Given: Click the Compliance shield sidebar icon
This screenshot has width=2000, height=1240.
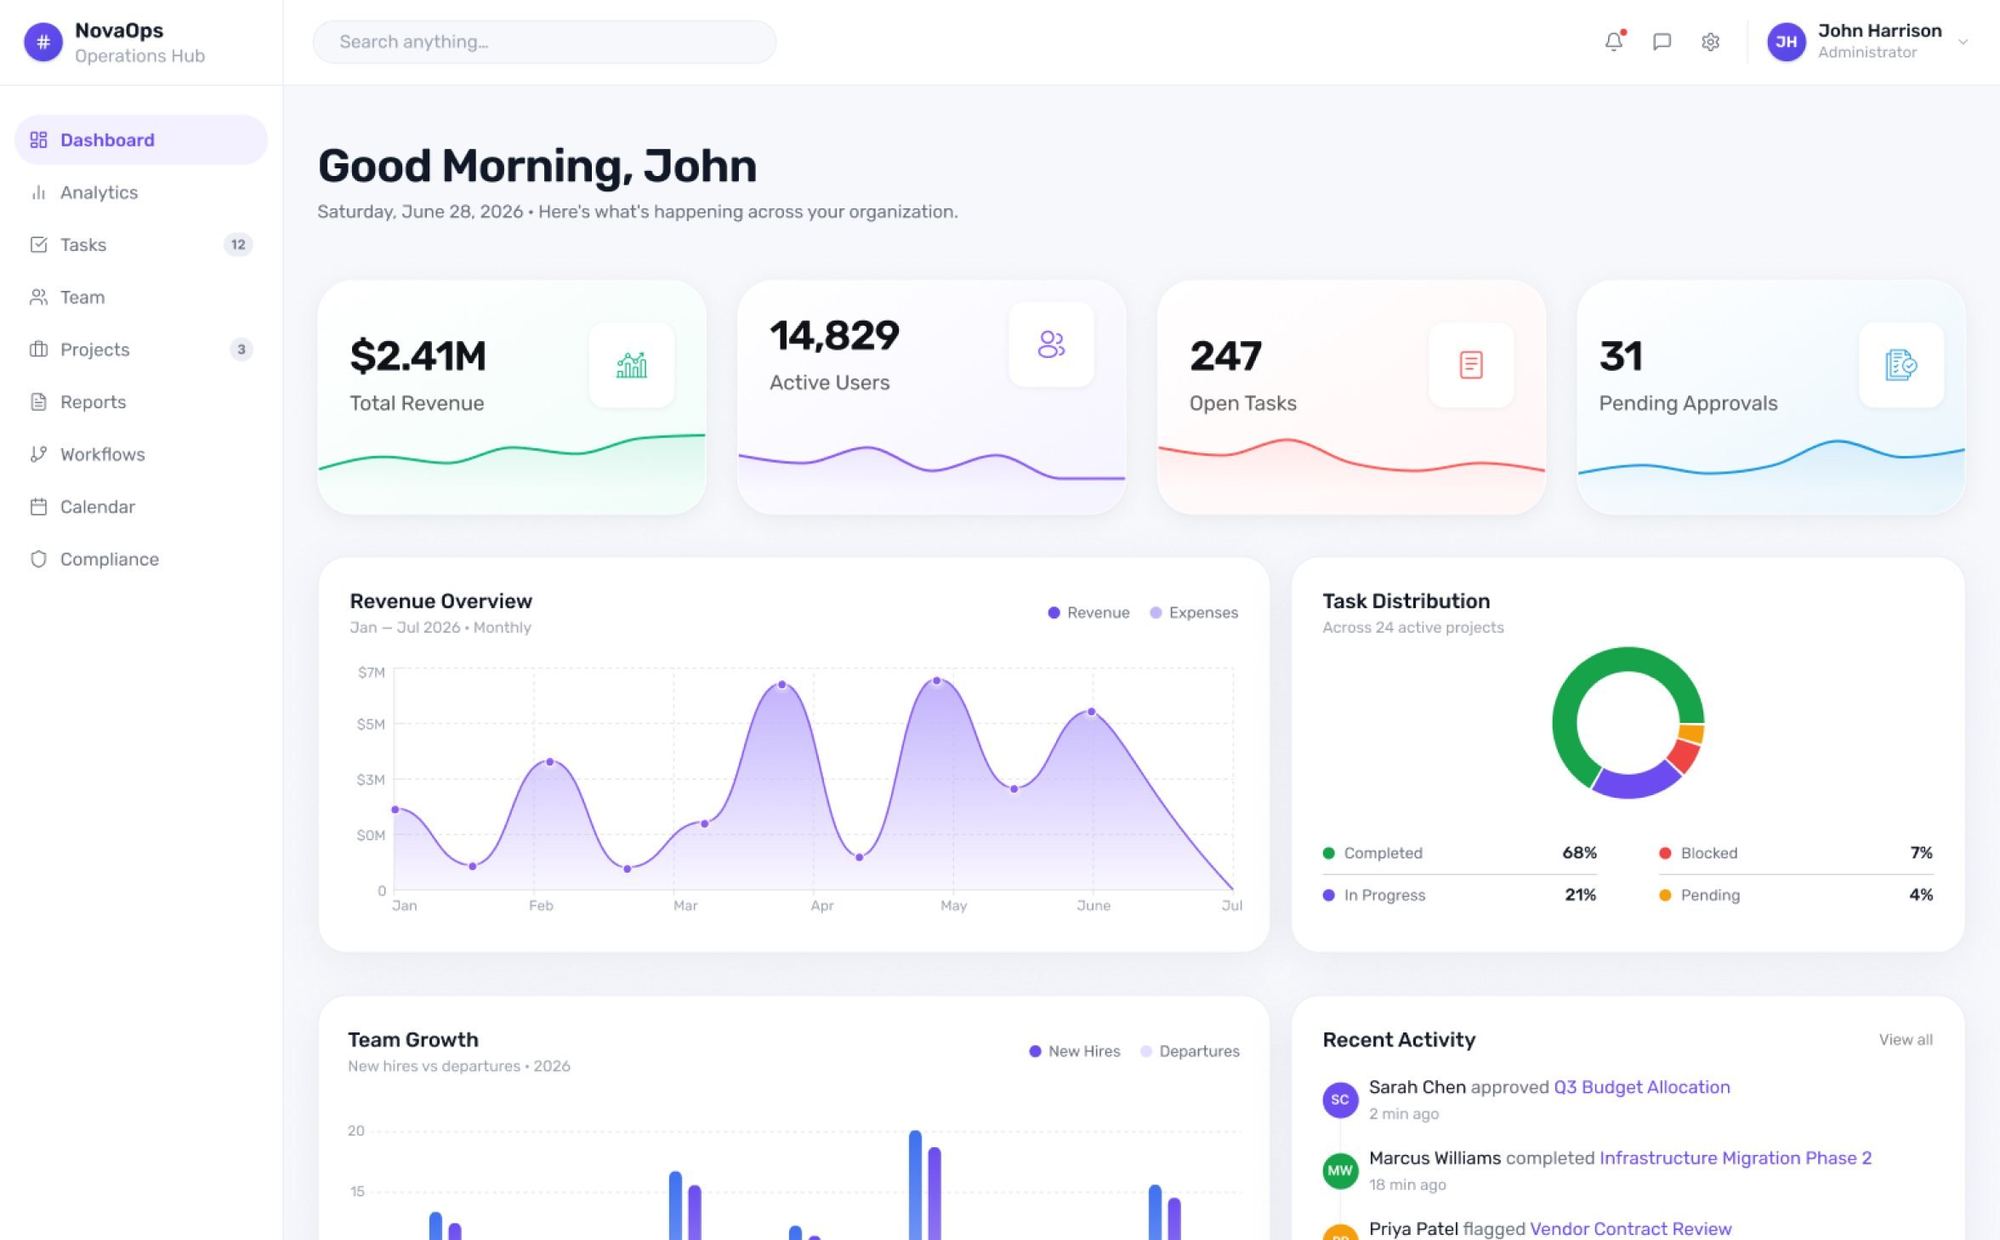Looking at the screenshot, I should click(x=39, y=559).
